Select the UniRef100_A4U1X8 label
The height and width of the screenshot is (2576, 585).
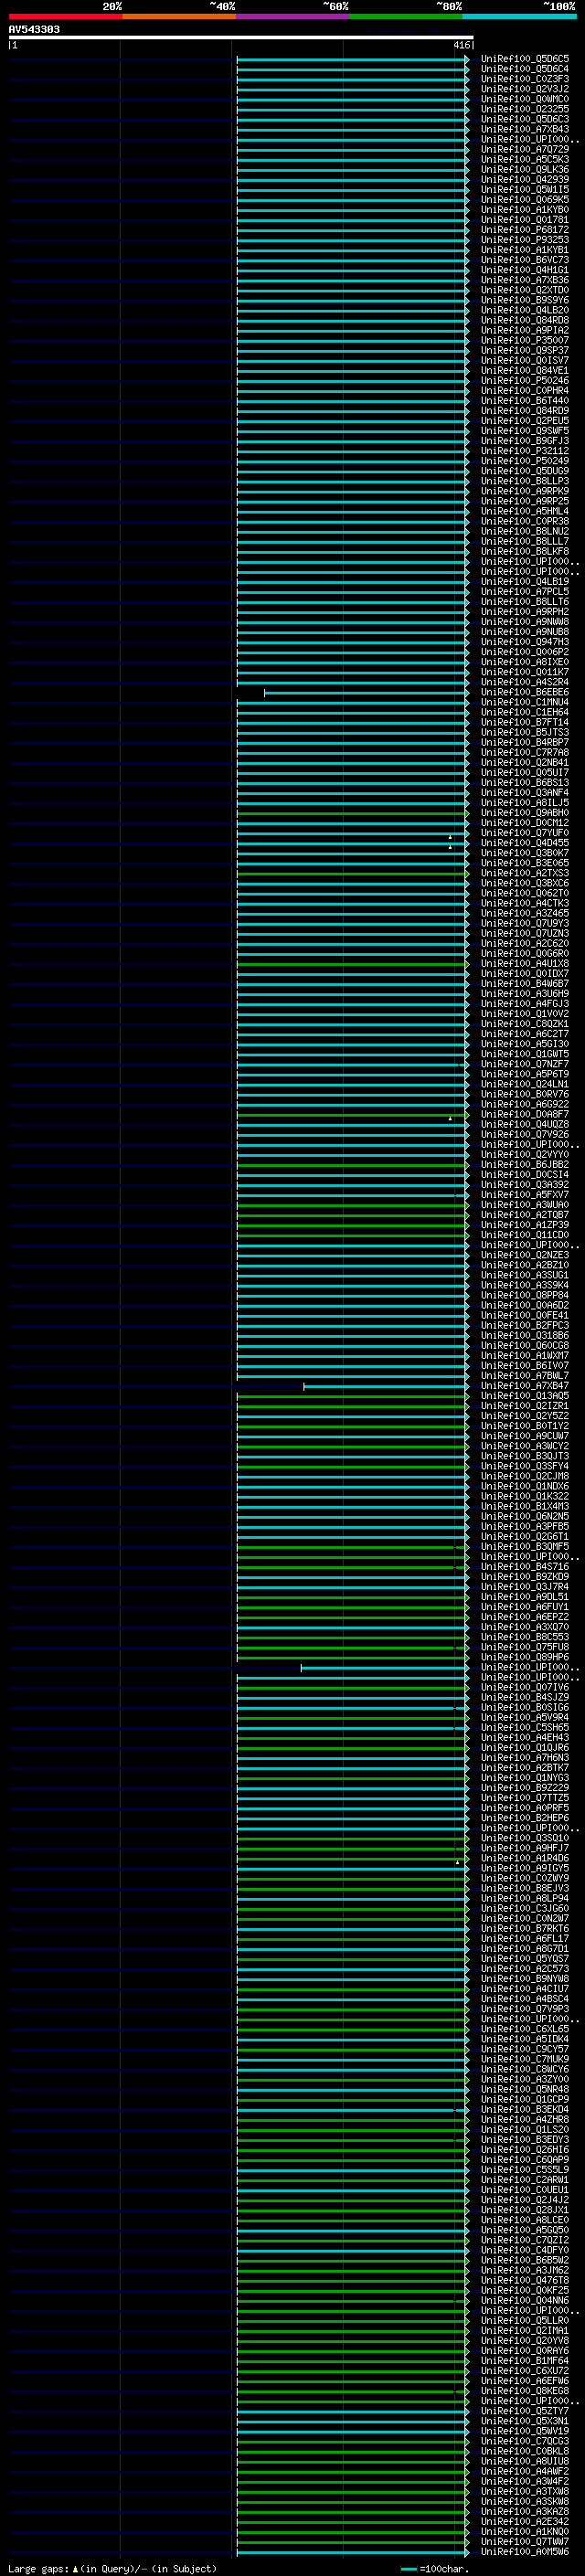tap(525, 963)
